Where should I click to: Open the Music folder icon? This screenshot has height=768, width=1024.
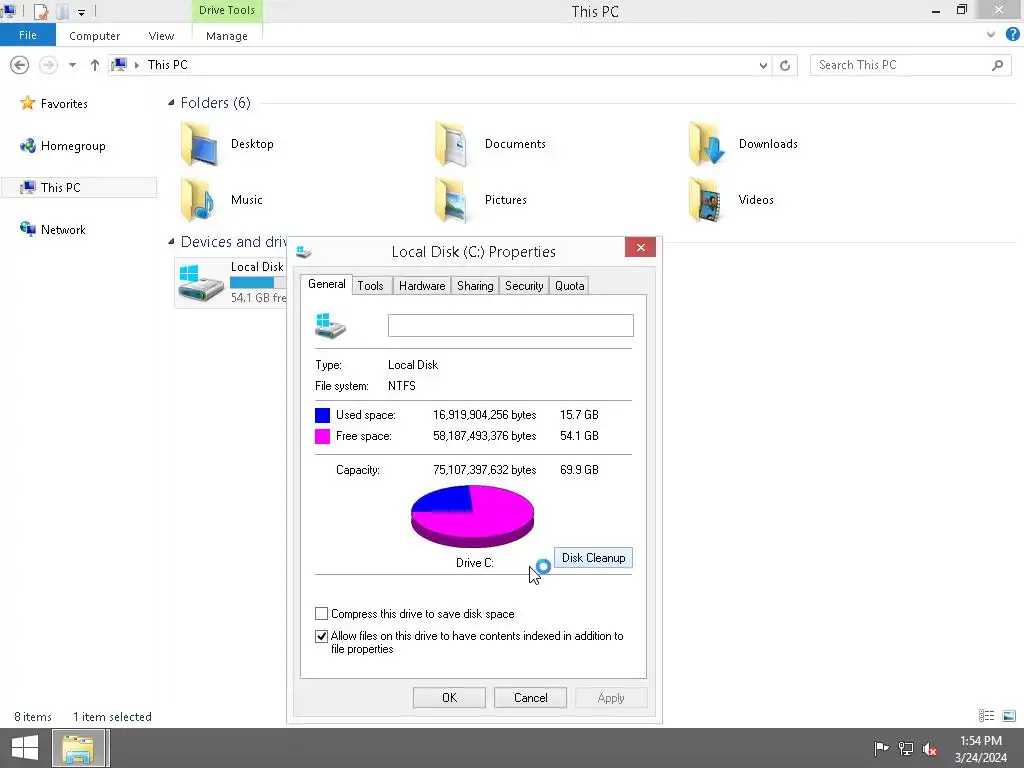(x=198, y=200)
